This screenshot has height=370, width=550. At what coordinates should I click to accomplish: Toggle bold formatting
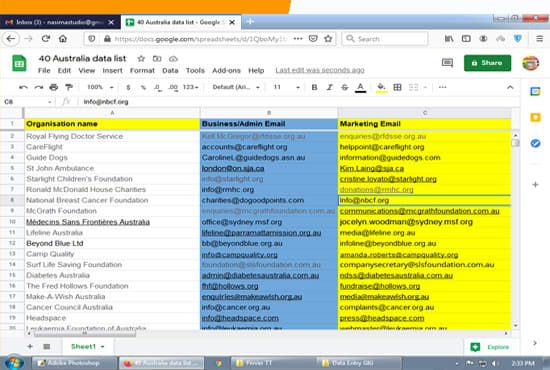pos(314,87)
